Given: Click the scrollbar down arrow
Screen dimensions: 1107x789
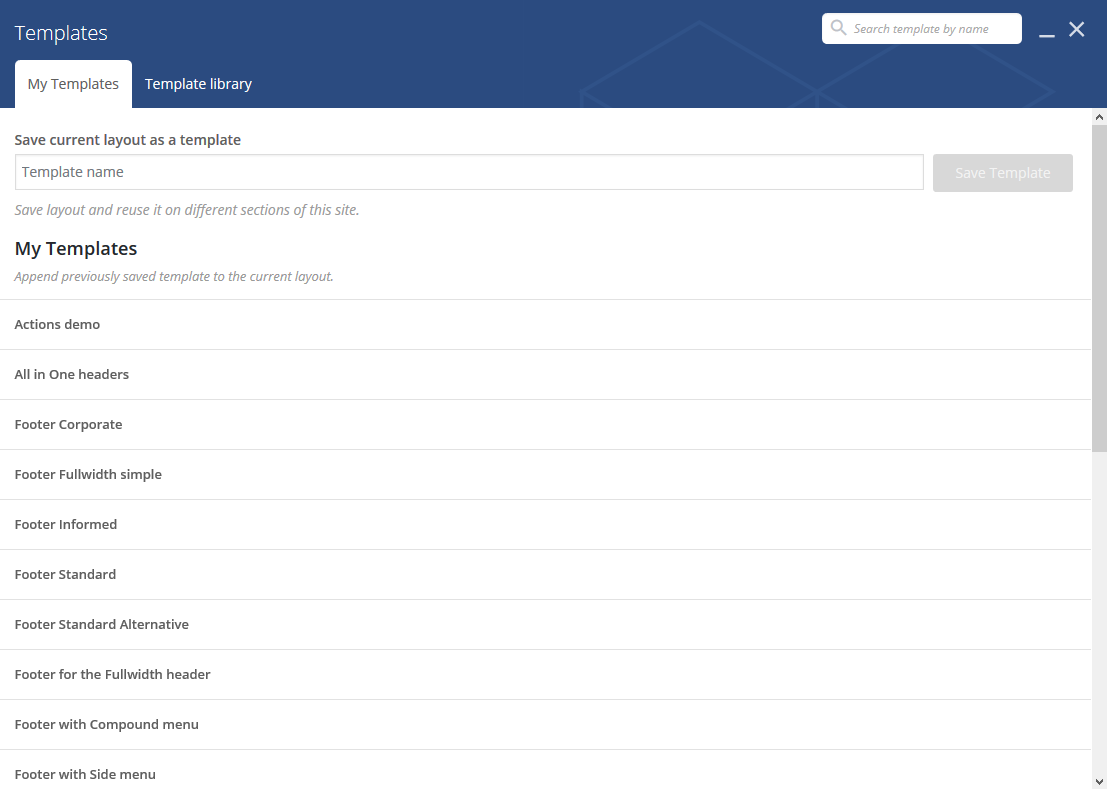Looking at the screenshot, I should tap(1099, 781).
